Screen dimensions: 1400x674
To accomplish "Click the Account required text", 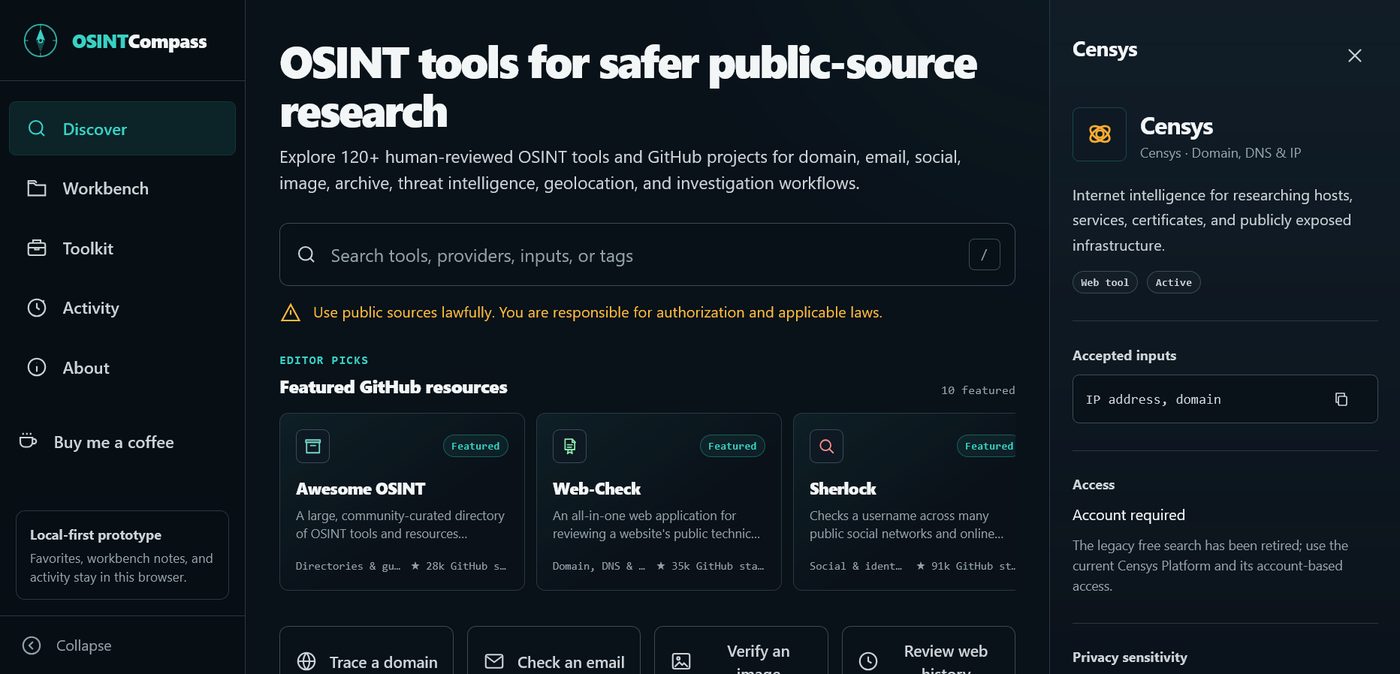I will [1129, 515].
